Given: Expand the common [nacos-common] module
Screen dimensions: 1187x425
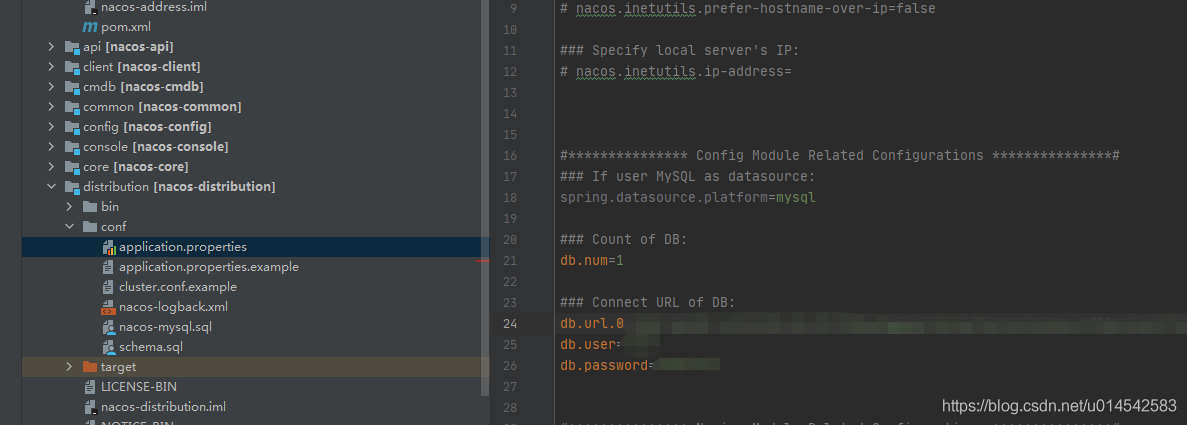Looking at the screenshot, I should 51,107.
